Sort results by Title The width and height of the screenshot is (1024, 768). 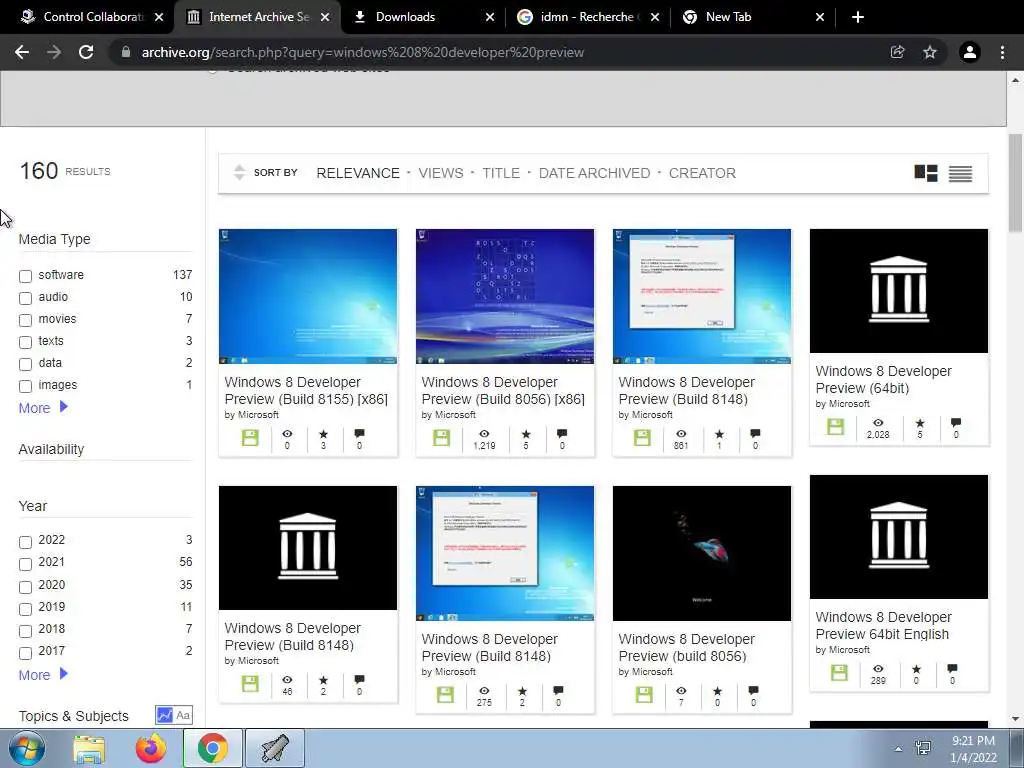pos(501,173)
